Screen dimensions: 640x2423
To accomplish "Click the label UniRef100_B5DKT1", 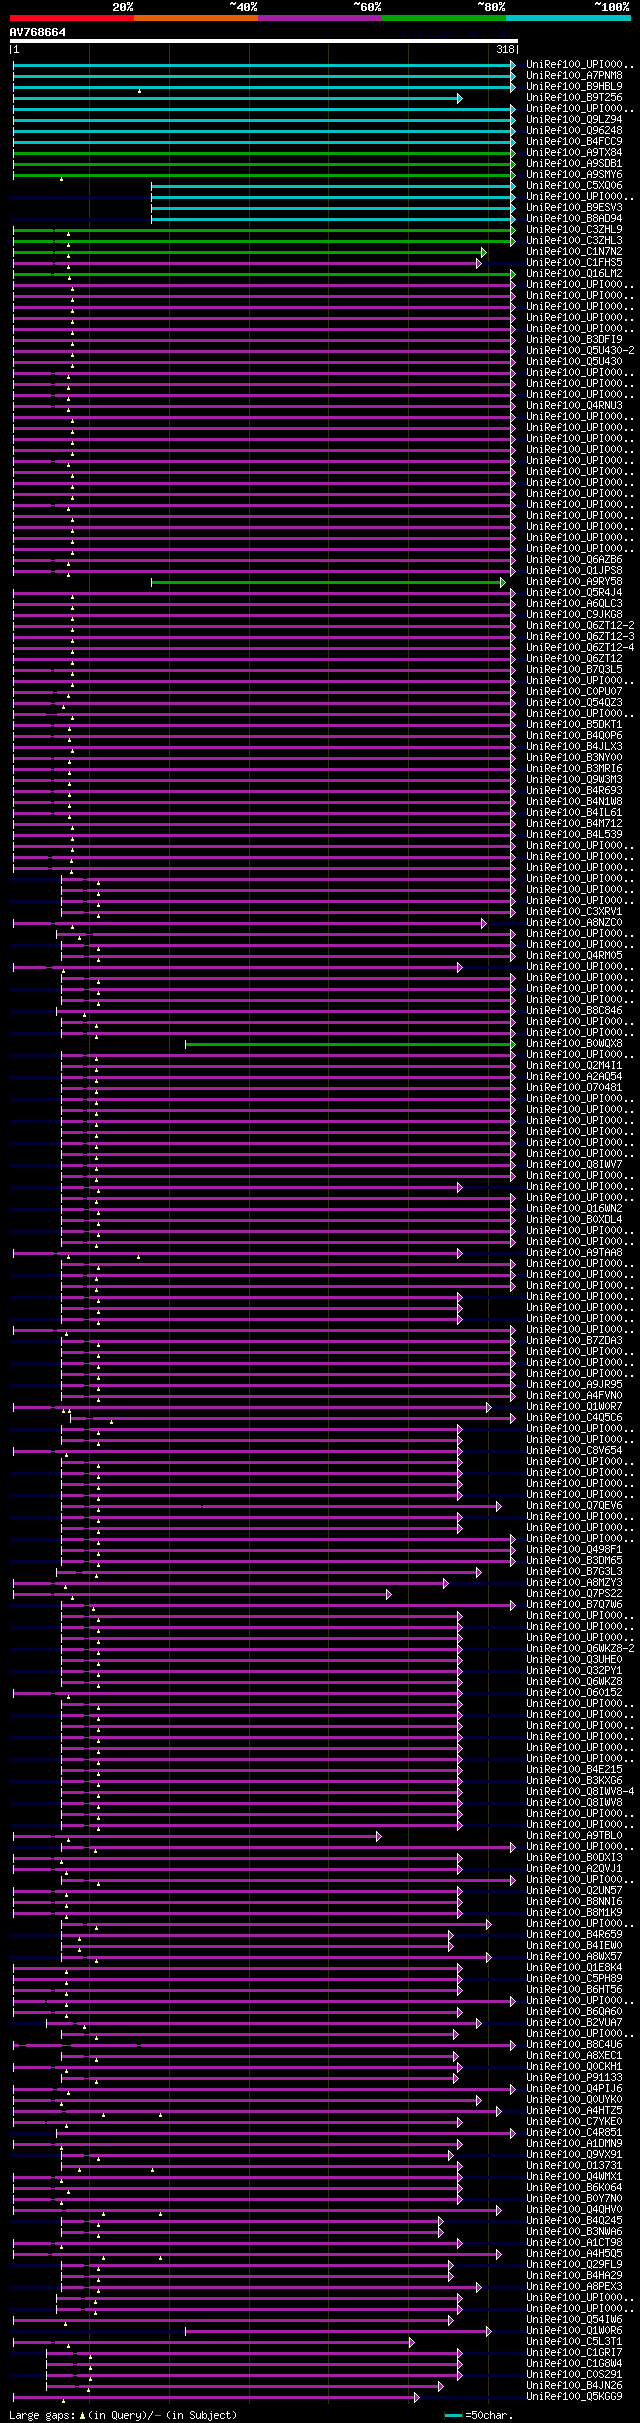I will 574,724.
